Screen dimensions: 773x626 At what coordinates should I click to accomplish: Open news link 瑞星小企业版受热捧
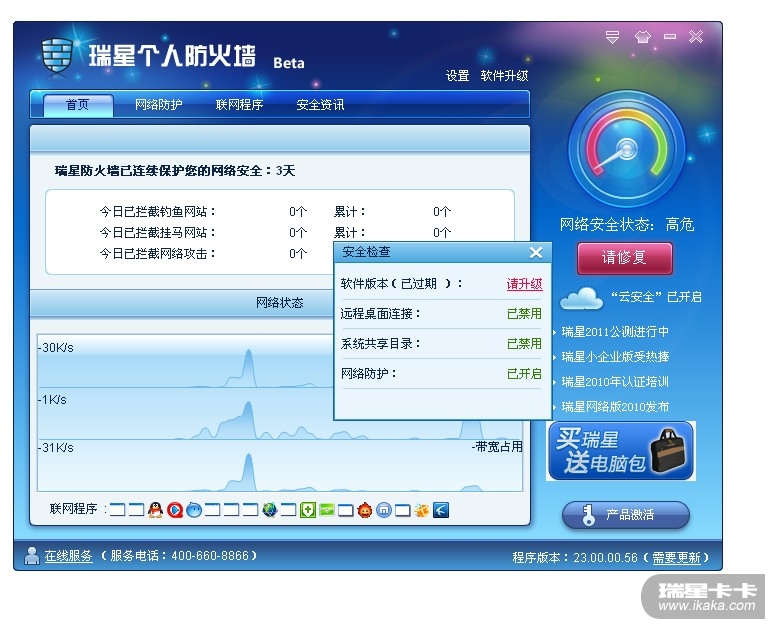coord(615,356)
